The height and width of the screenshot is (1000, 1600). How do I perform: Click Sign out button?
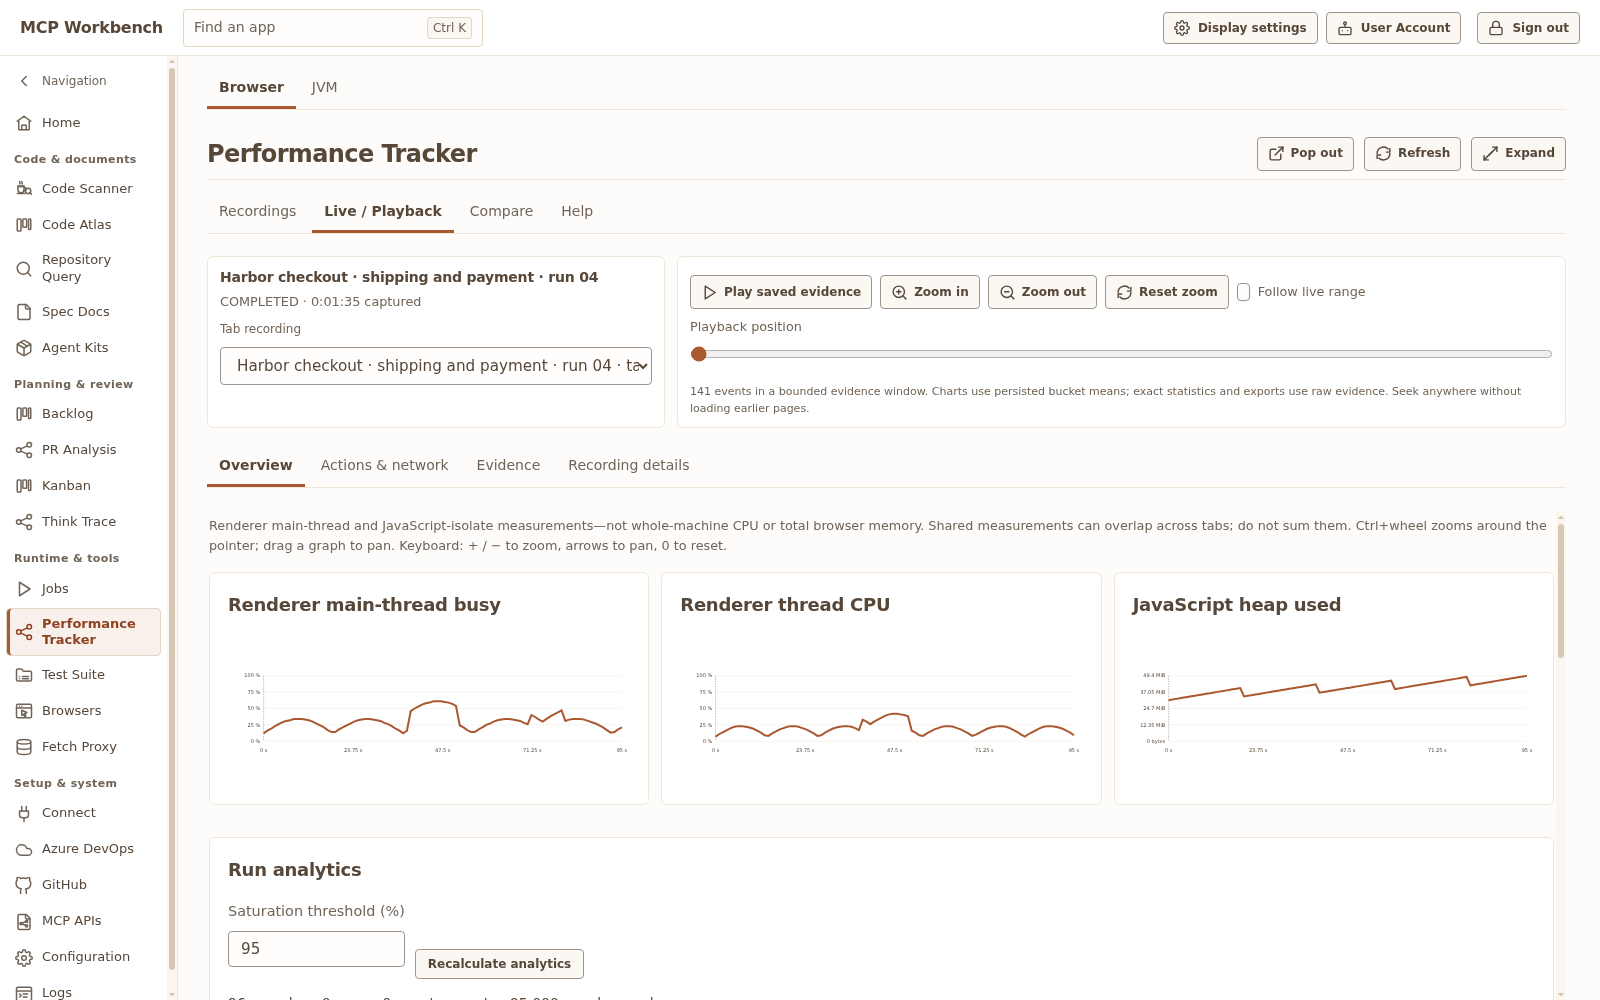point(1528,28)
